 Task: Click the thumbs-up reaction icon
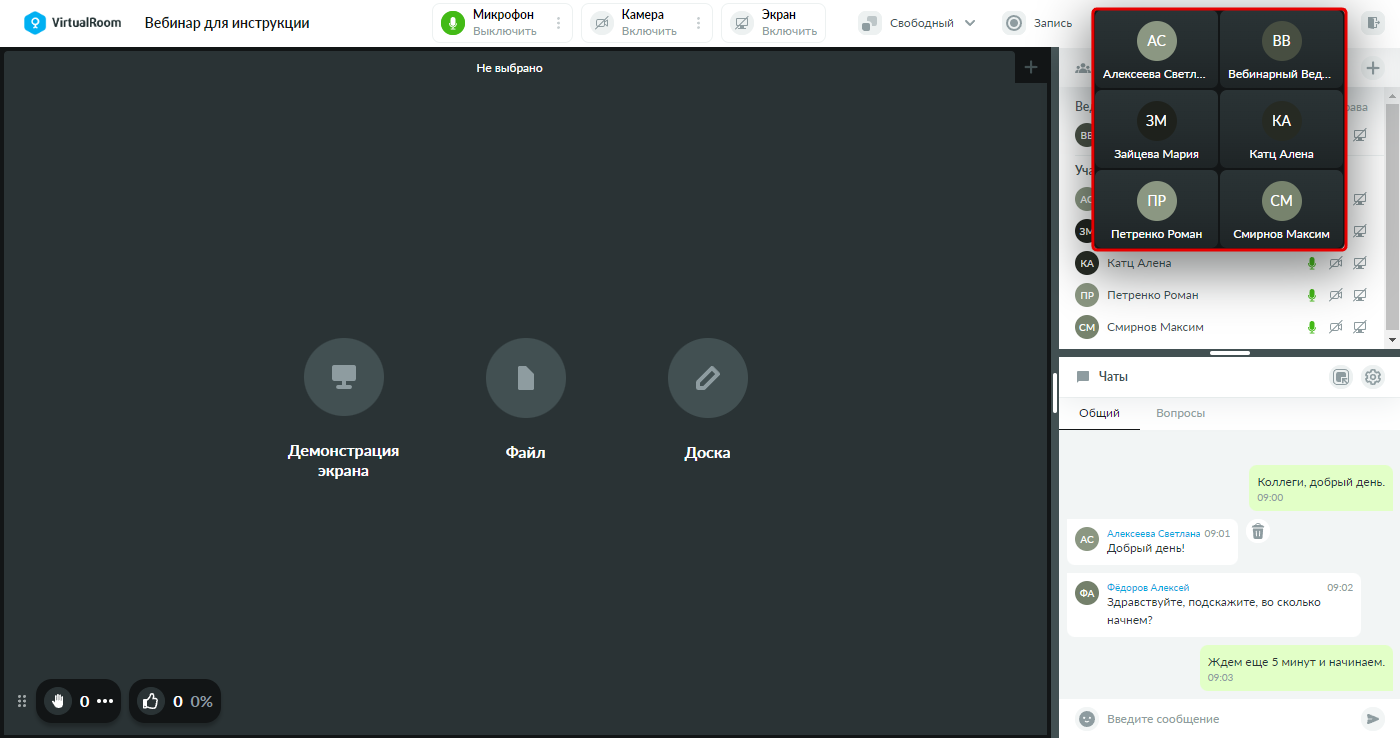click(x=151, y=701)
